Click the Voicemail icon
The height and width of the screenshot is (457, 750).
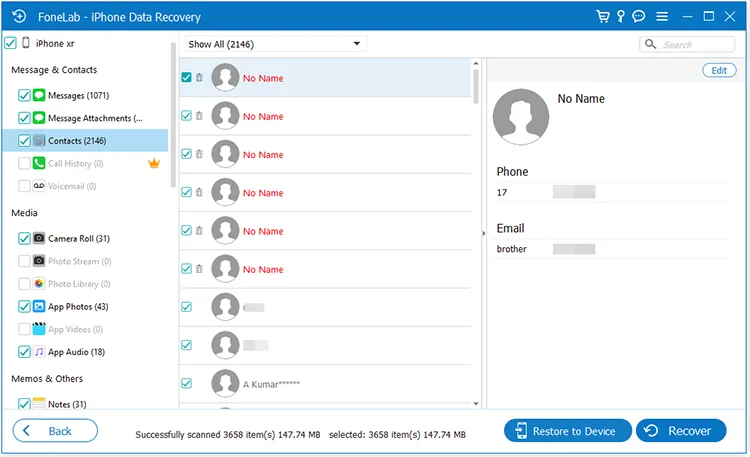39,186
